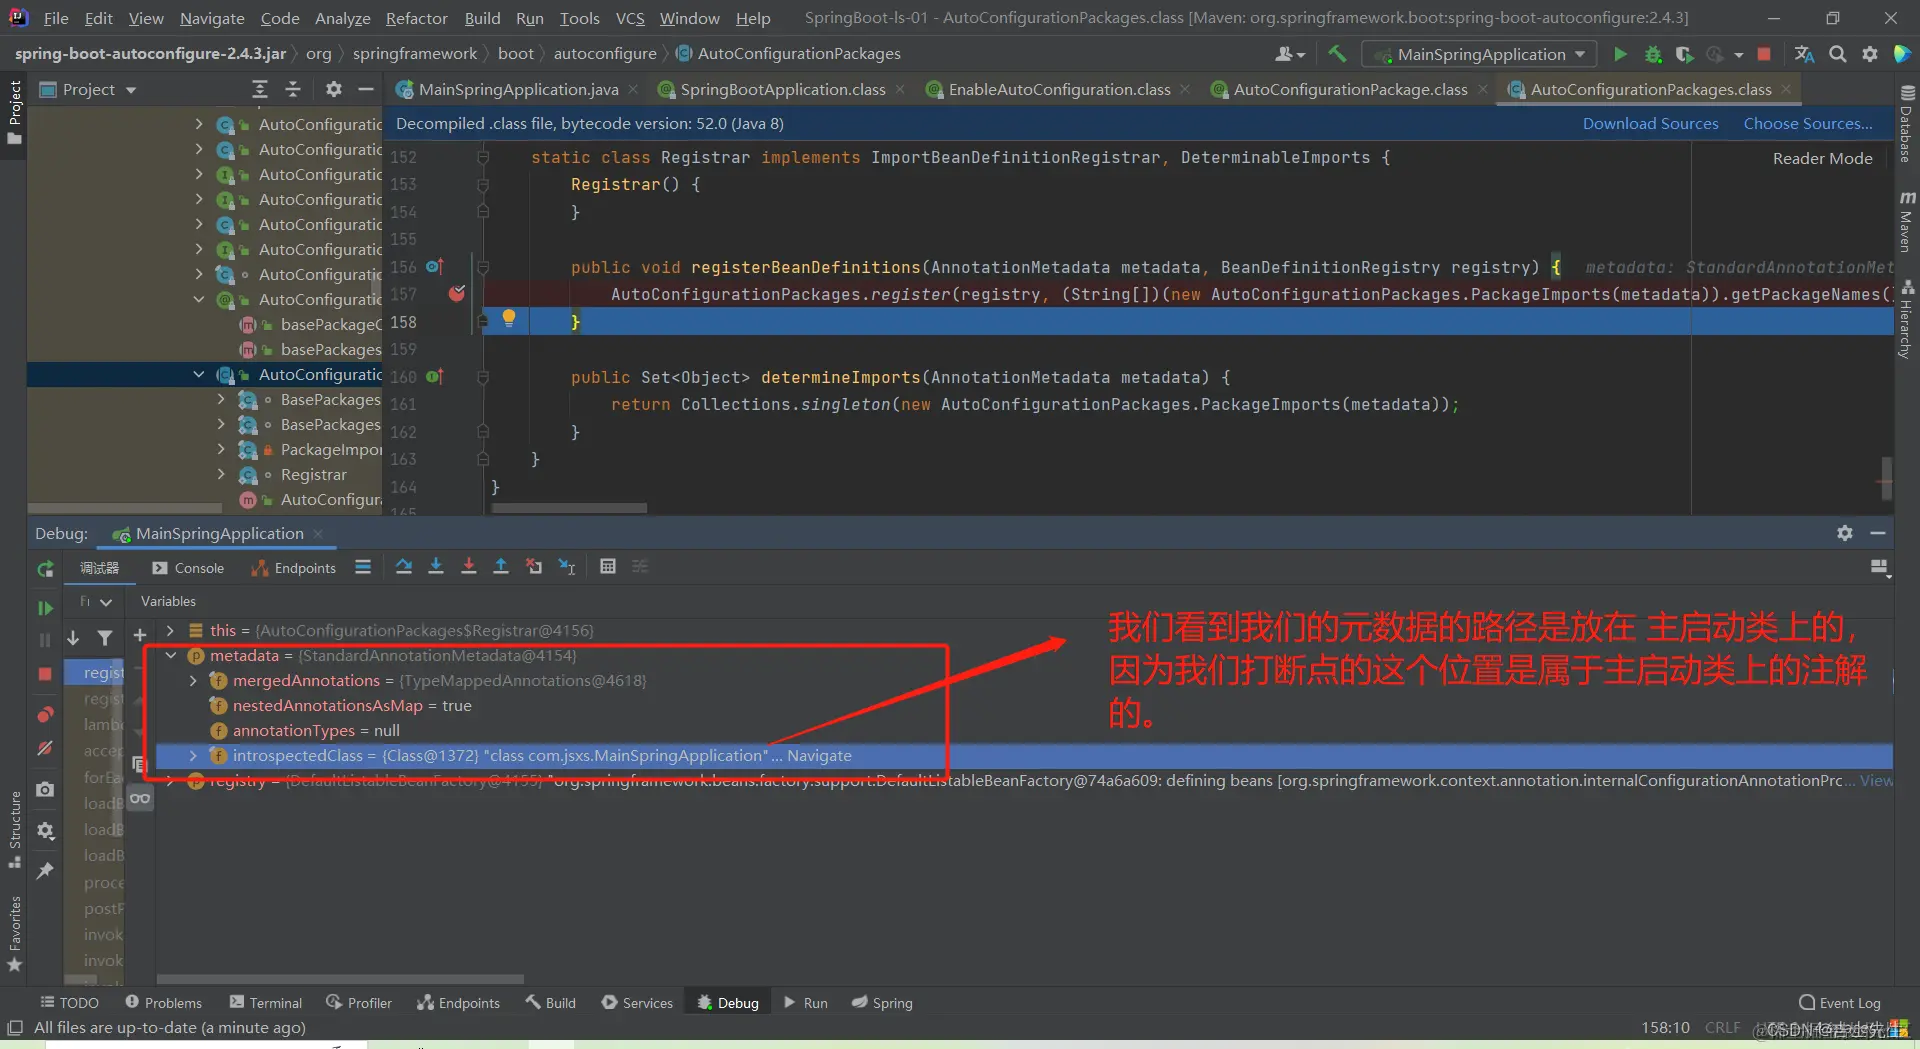
Task: Expand the Registrar node in the project tree
Action: 221,475
